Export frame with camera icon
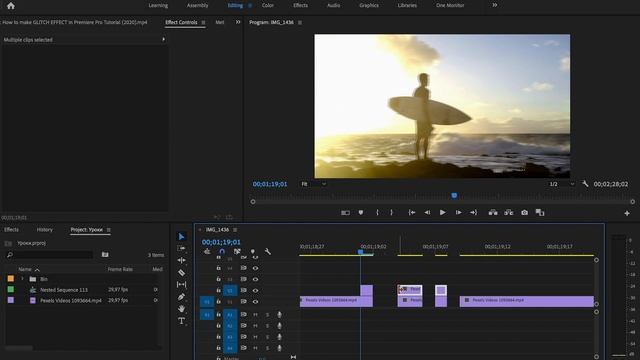The image size is (640, 360). pyautogui.click(x=524, y=212)
